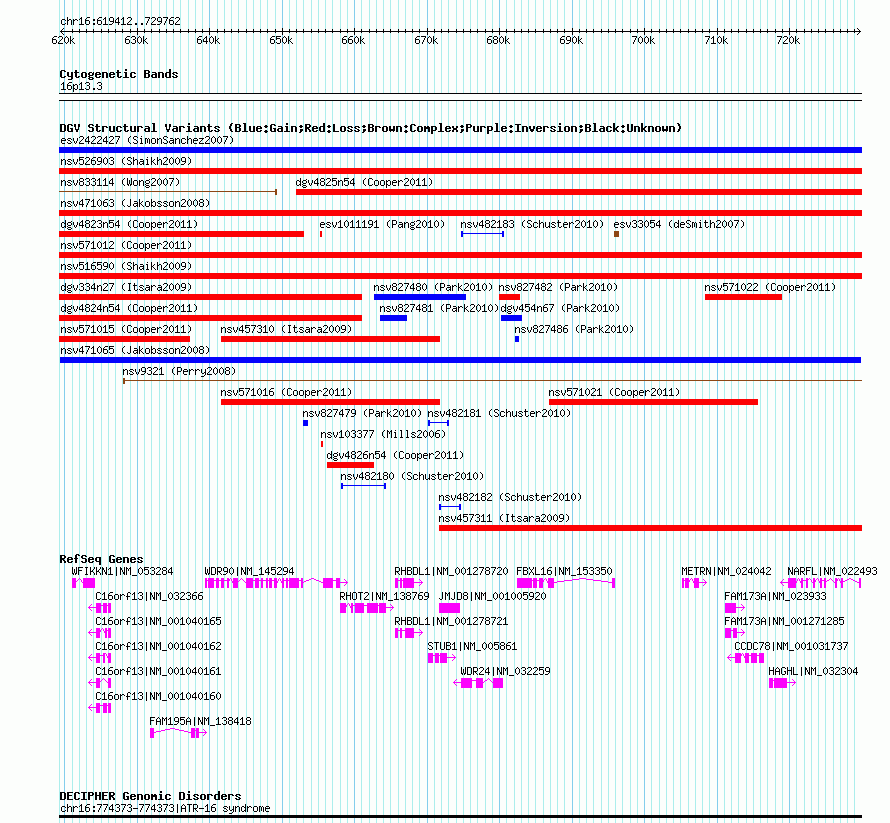Click JMJD8 NM_001005920 gene glyph
Screen dimensions: 890x823
(x=449, y=608)
